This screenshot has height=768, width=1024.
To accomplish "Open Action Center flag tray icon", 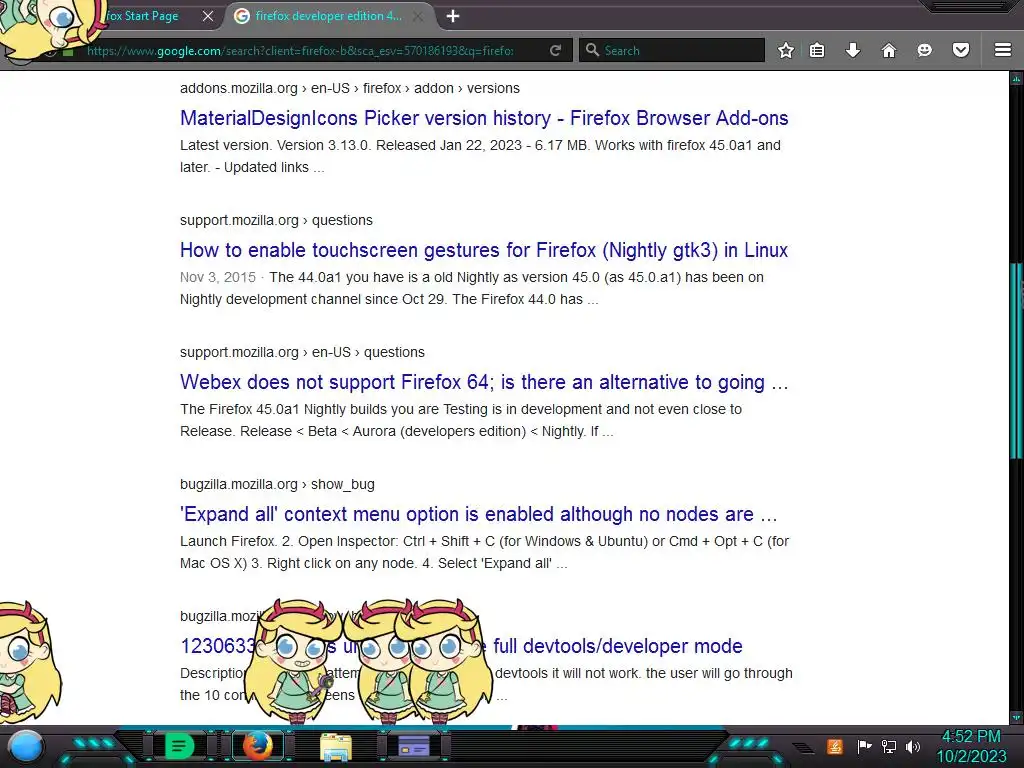I will point(864,746).
